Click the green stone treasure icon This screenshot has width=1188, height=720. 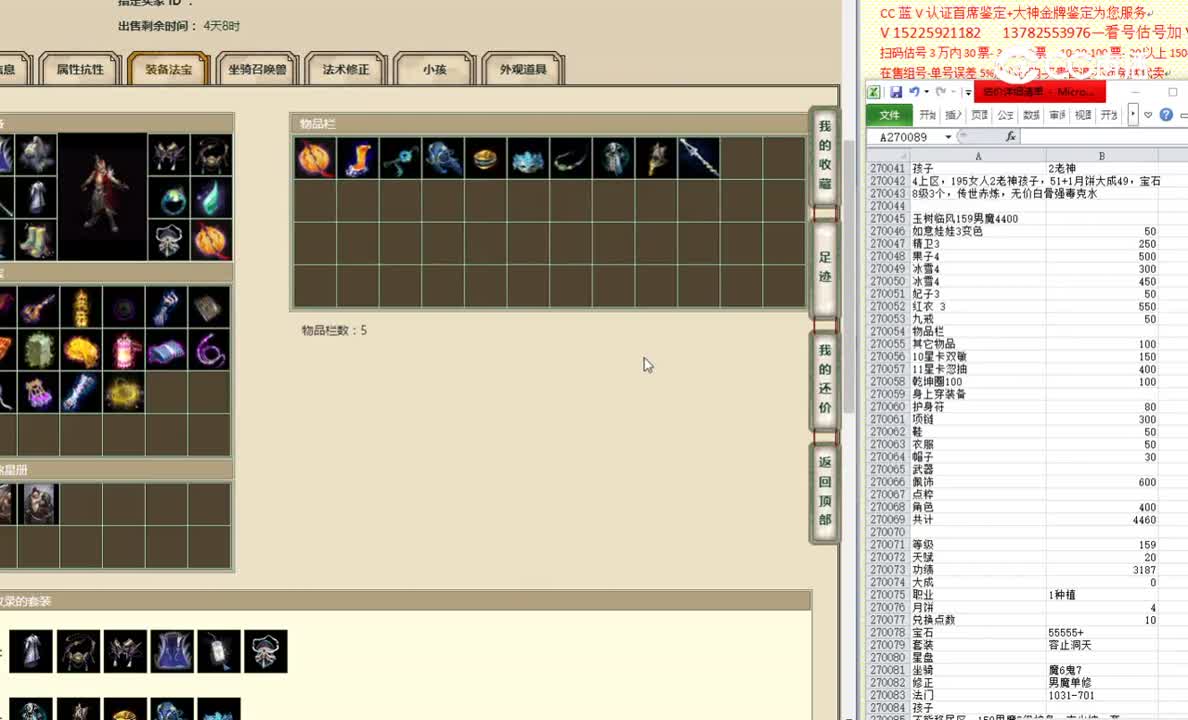click(x=38, y=350)
